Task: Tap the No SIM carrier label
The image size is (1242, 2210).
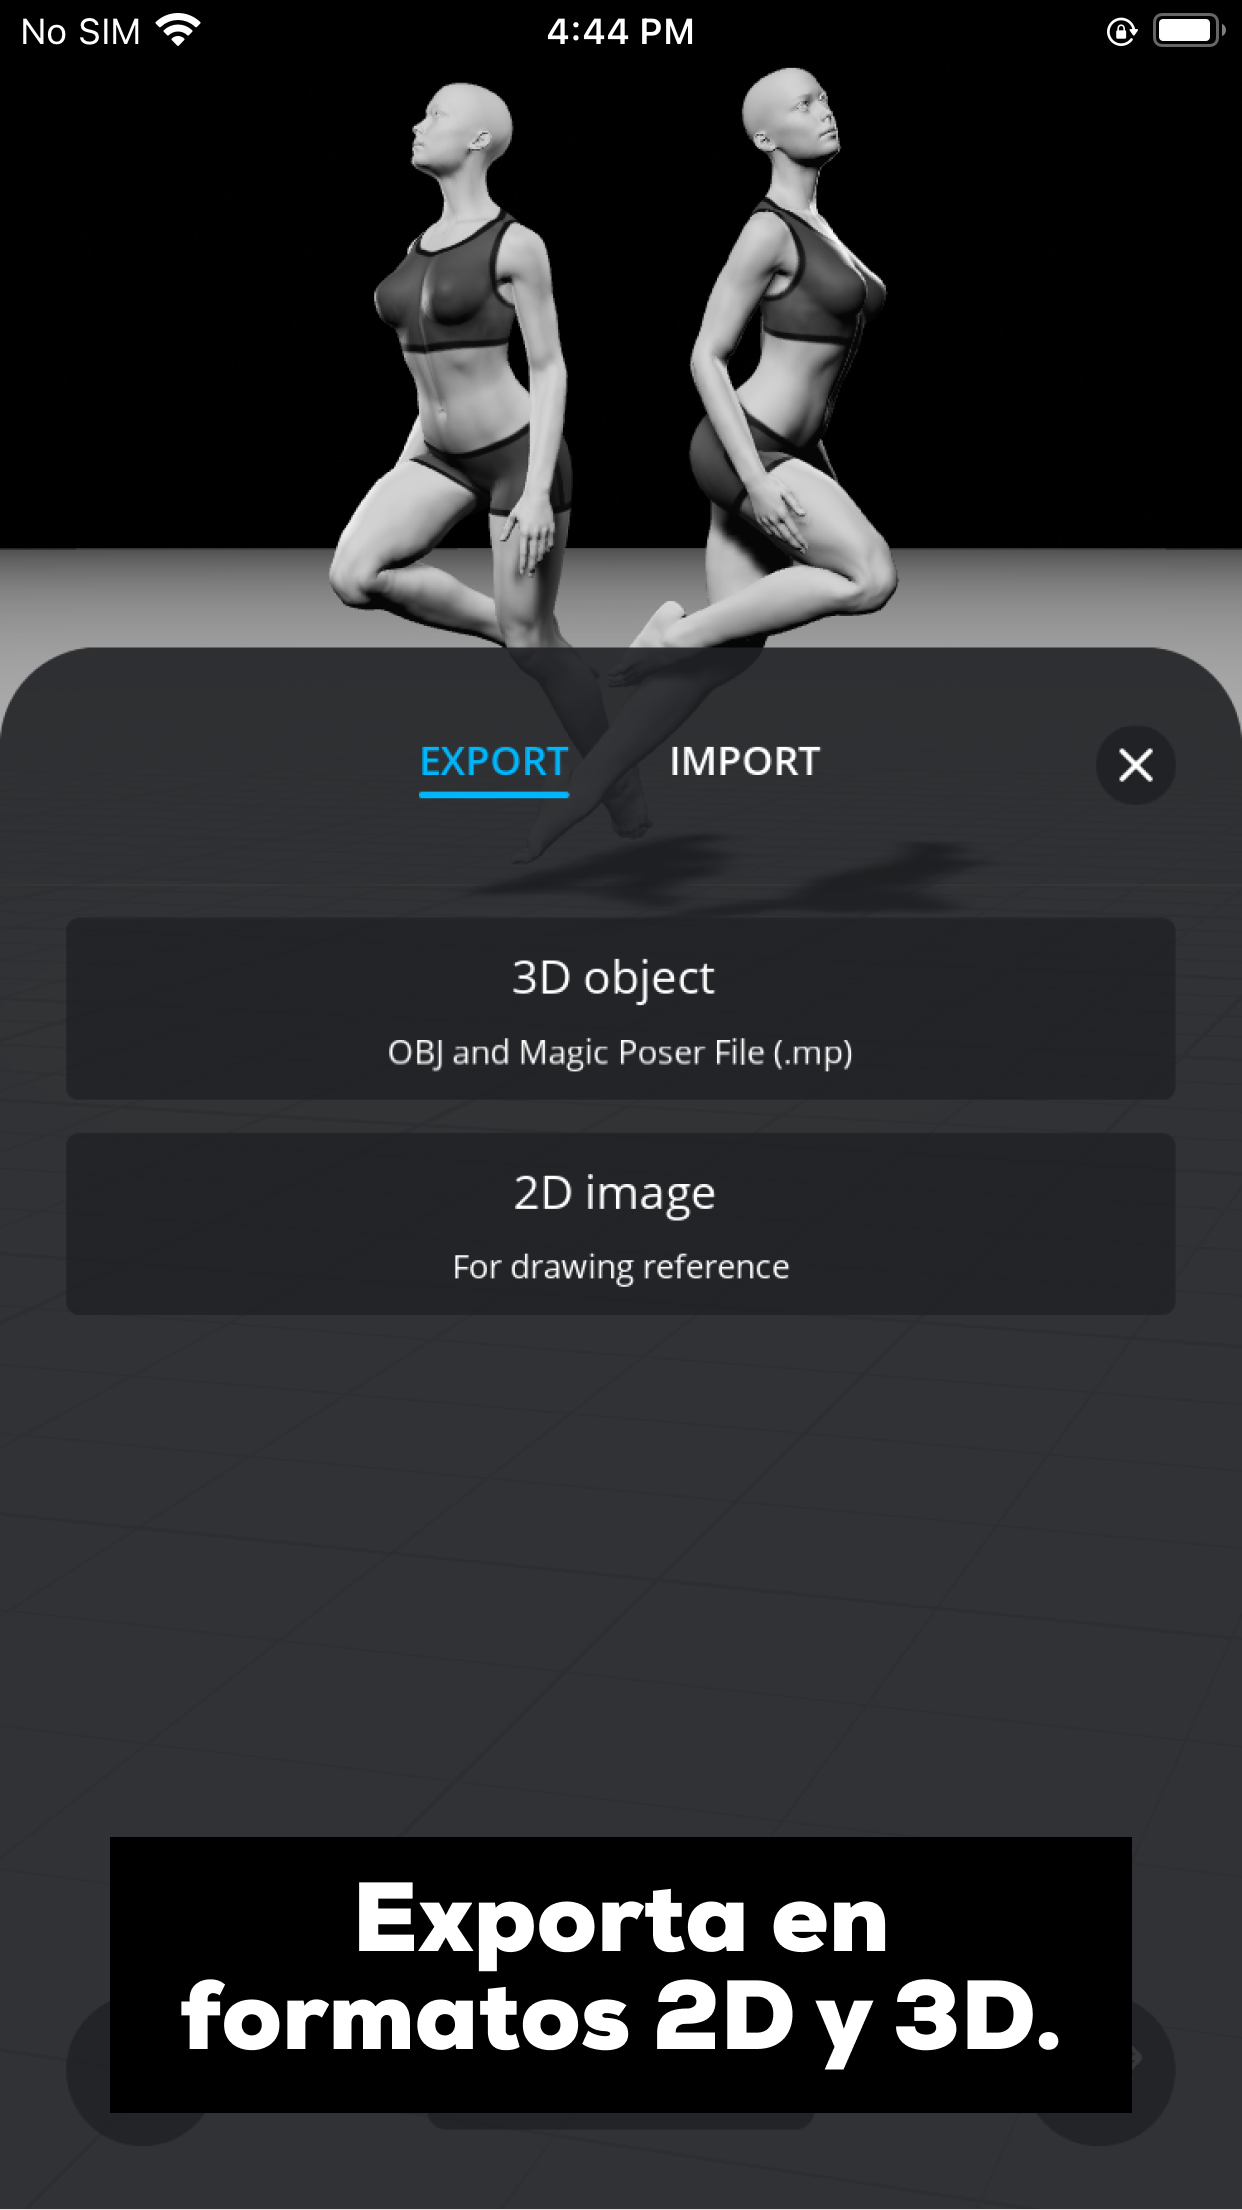Action: [x=81, y=32]
